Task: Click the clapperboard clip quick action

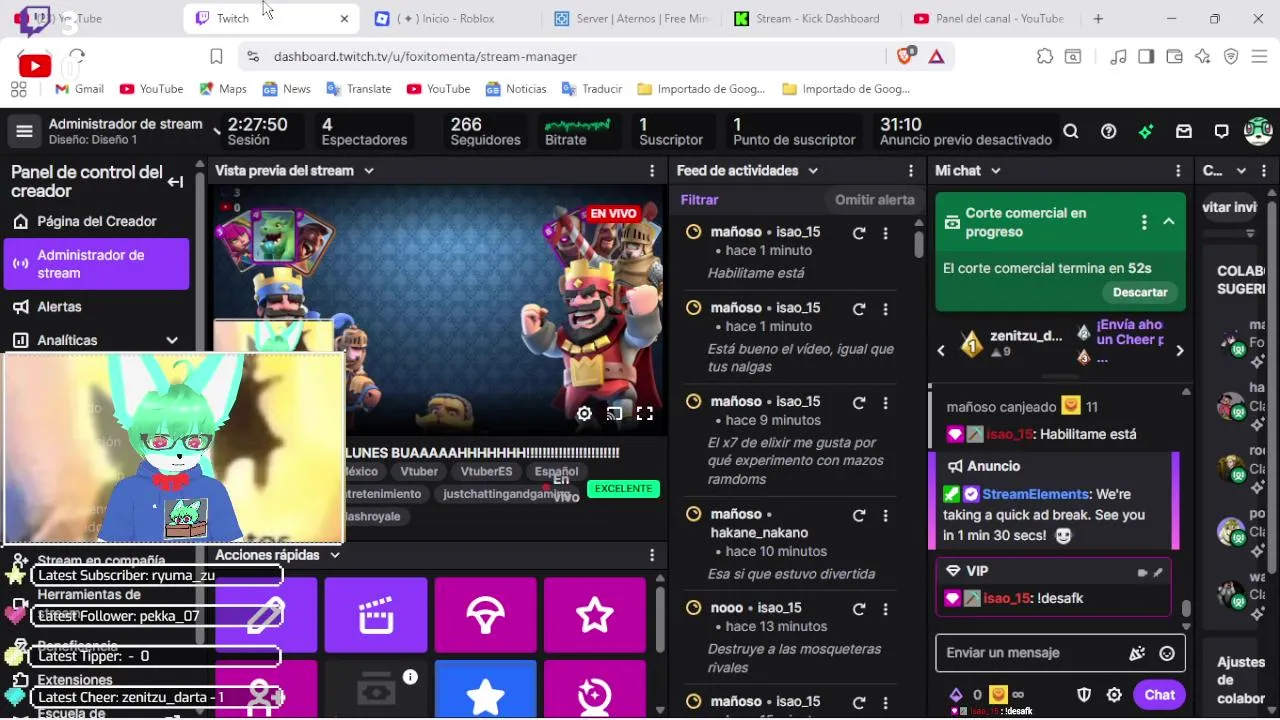Action: [x=375, y=615]
